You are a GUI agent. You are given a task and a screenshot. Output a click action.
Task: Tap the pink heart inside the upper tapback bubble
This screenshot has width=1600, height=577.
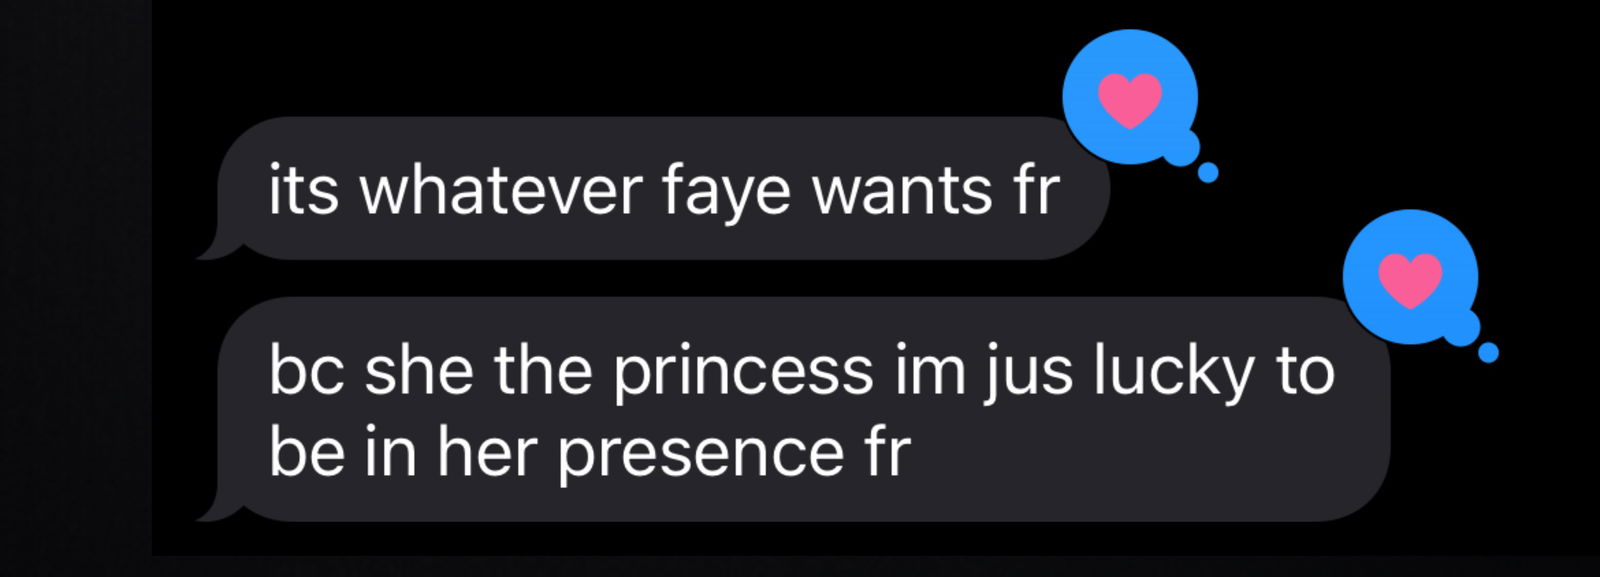pyautogui.click(x=1130, y=100)
